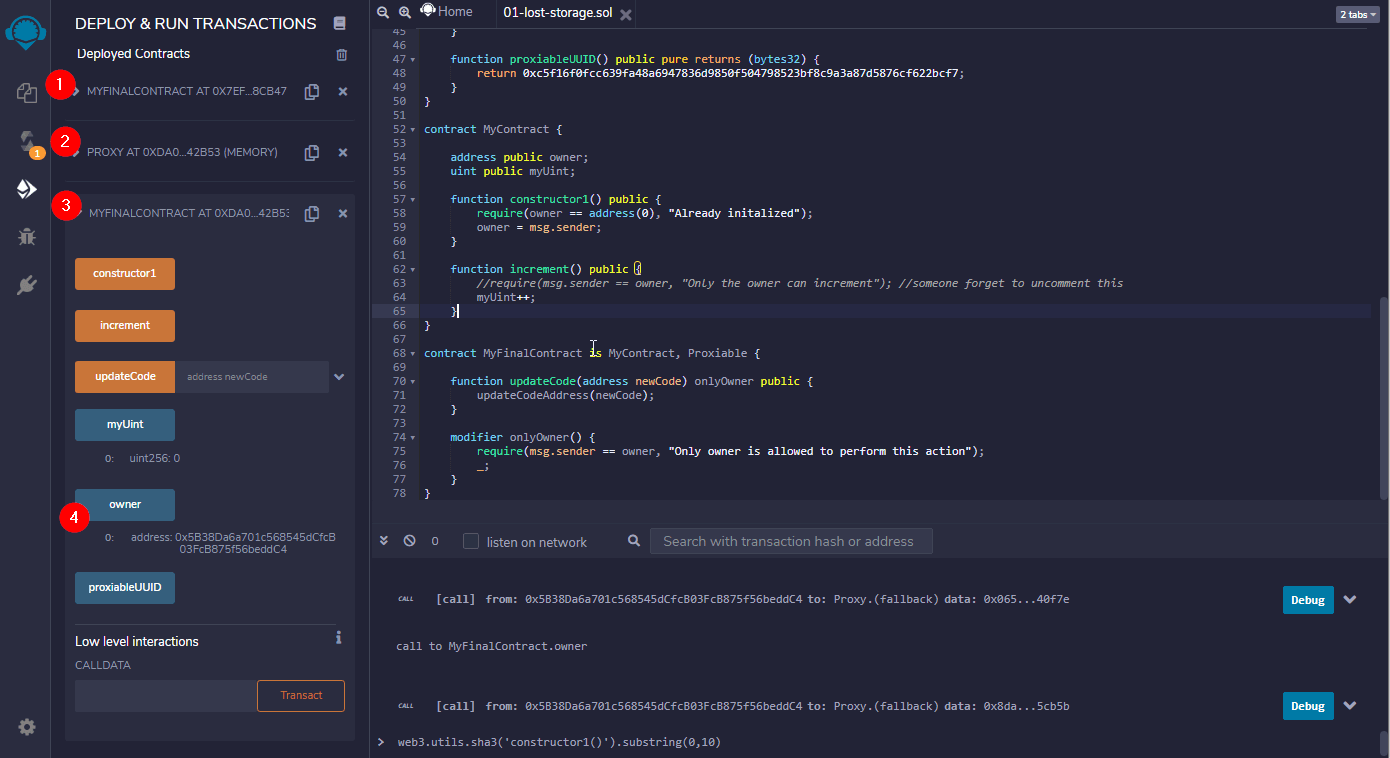The height and width of the screenshot is (758, 1390).
Task: Show low level interactions info icon
Action: (x=339, y=637)
